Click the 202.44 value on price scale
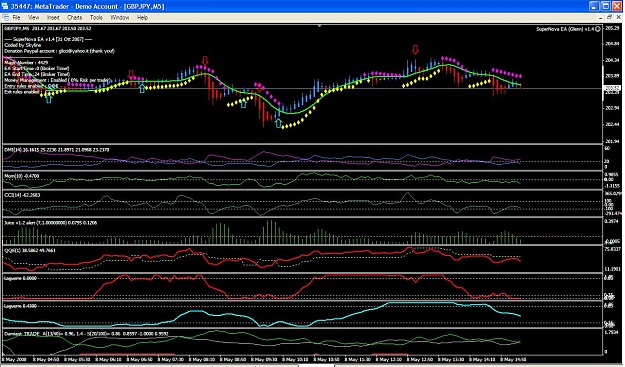The height and width of the screenshot is (367, 625). click(x=612, y=124)
